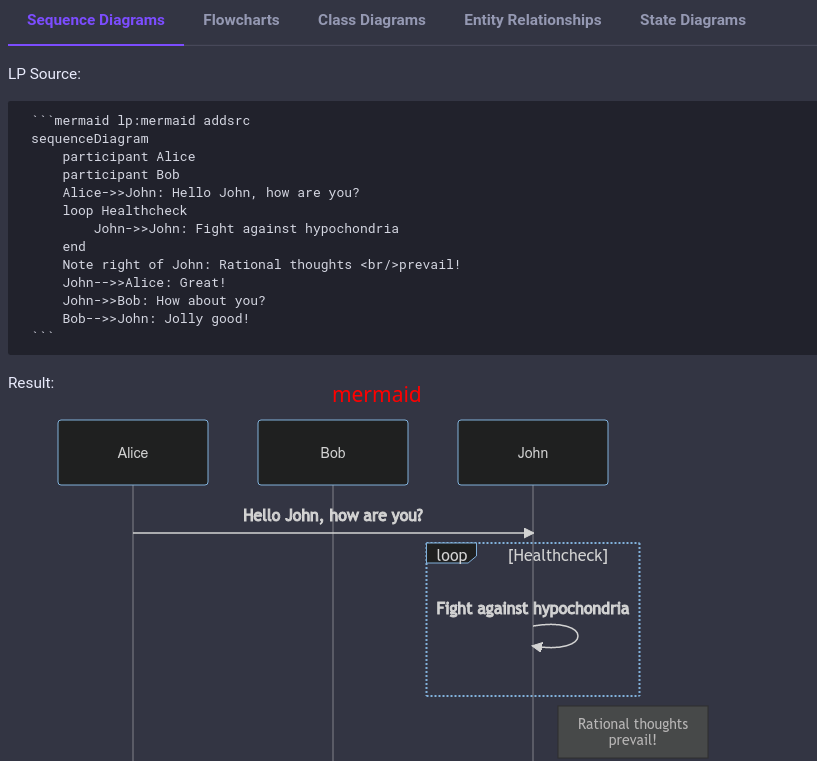Open the State Diagrams tab

point(692,20)
